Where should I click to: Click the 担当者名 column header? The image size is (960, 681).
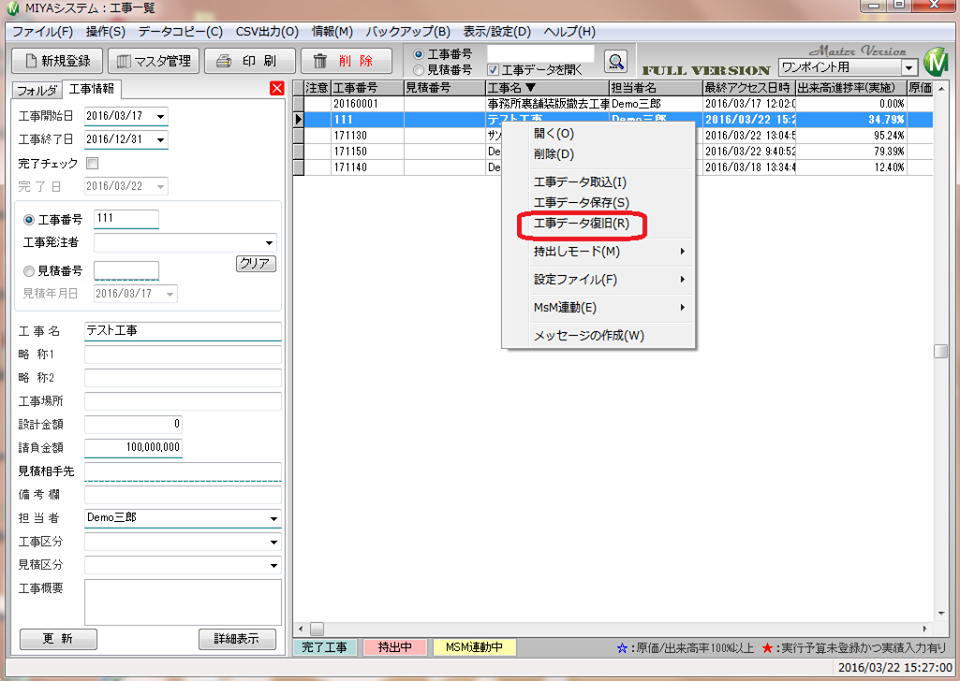coord(656,88)
